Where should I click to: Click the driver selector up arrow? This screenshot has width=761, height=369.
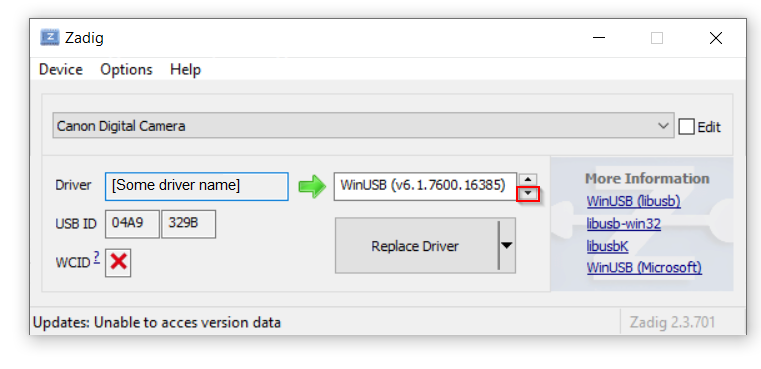tap(528, 179)
